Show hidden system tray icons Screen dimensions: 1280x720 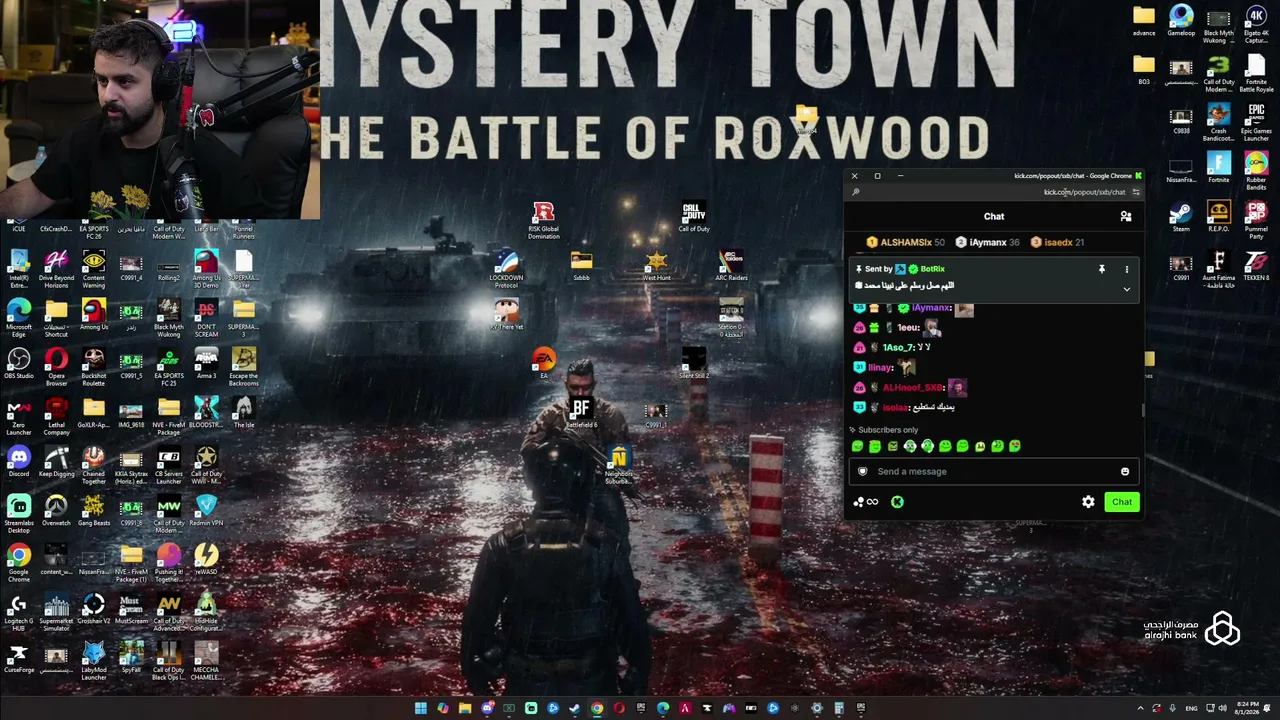pyautogui.click(x=1140, y=709)
